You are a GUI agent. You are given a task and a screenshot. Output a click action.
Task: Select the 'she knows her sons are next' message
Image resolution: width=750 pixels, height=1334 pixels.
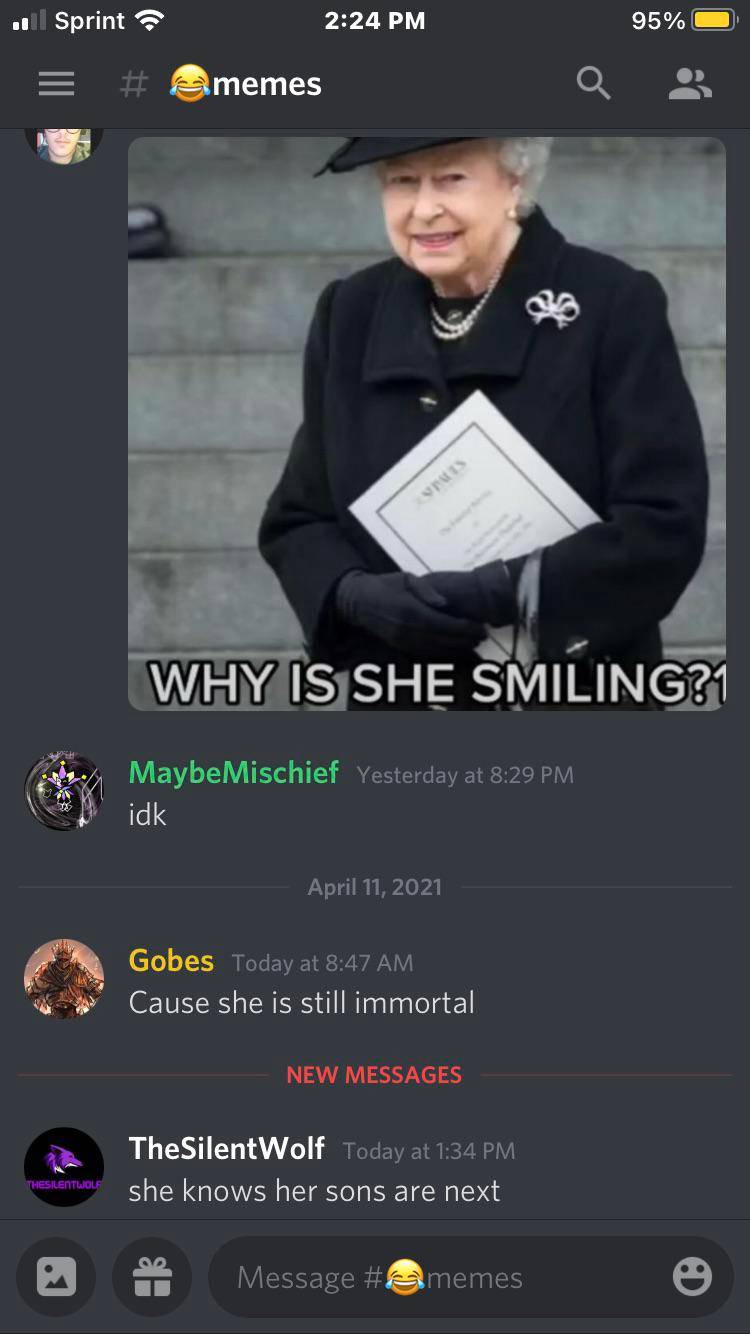(x=314, y=1190)
